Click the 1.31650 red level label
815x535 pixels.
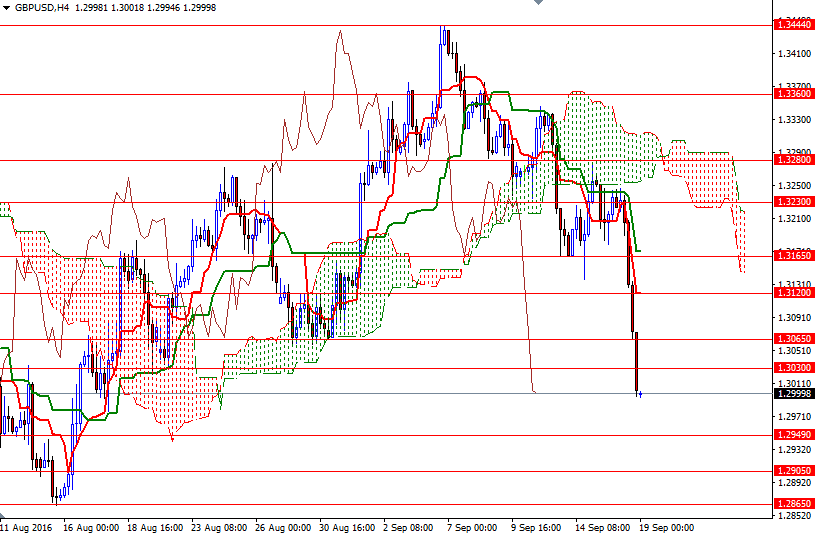pos(794,255)
